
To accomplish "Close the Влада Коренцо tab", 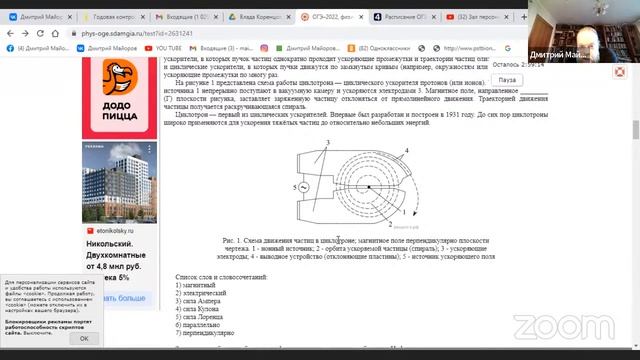I will (x=289, y=17).
